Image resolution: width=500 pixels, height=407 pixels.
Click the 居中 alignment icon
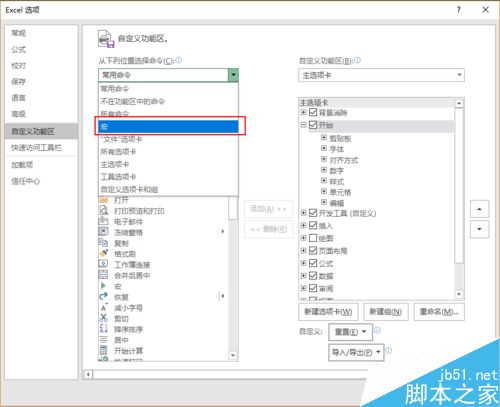[104, 340]
